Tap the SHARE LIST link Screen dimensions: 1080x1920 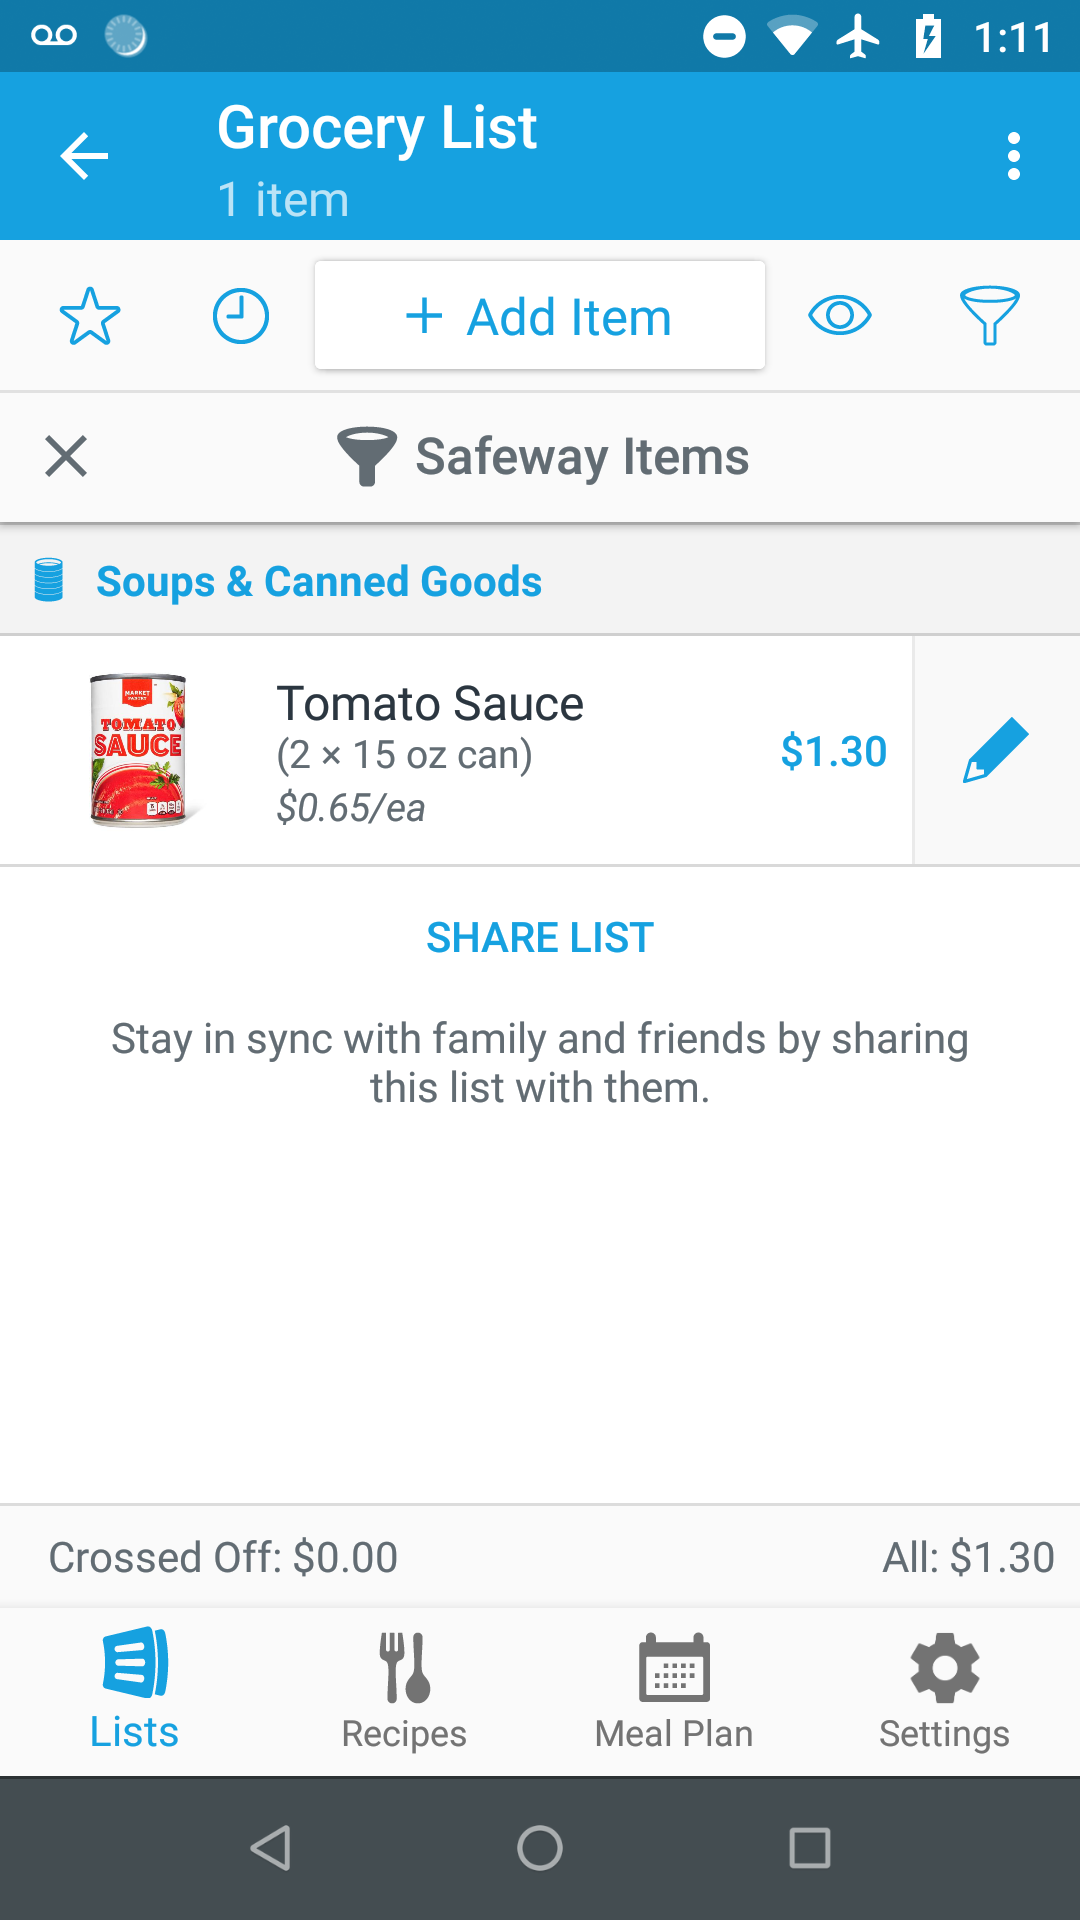click(x=540, y=938)
